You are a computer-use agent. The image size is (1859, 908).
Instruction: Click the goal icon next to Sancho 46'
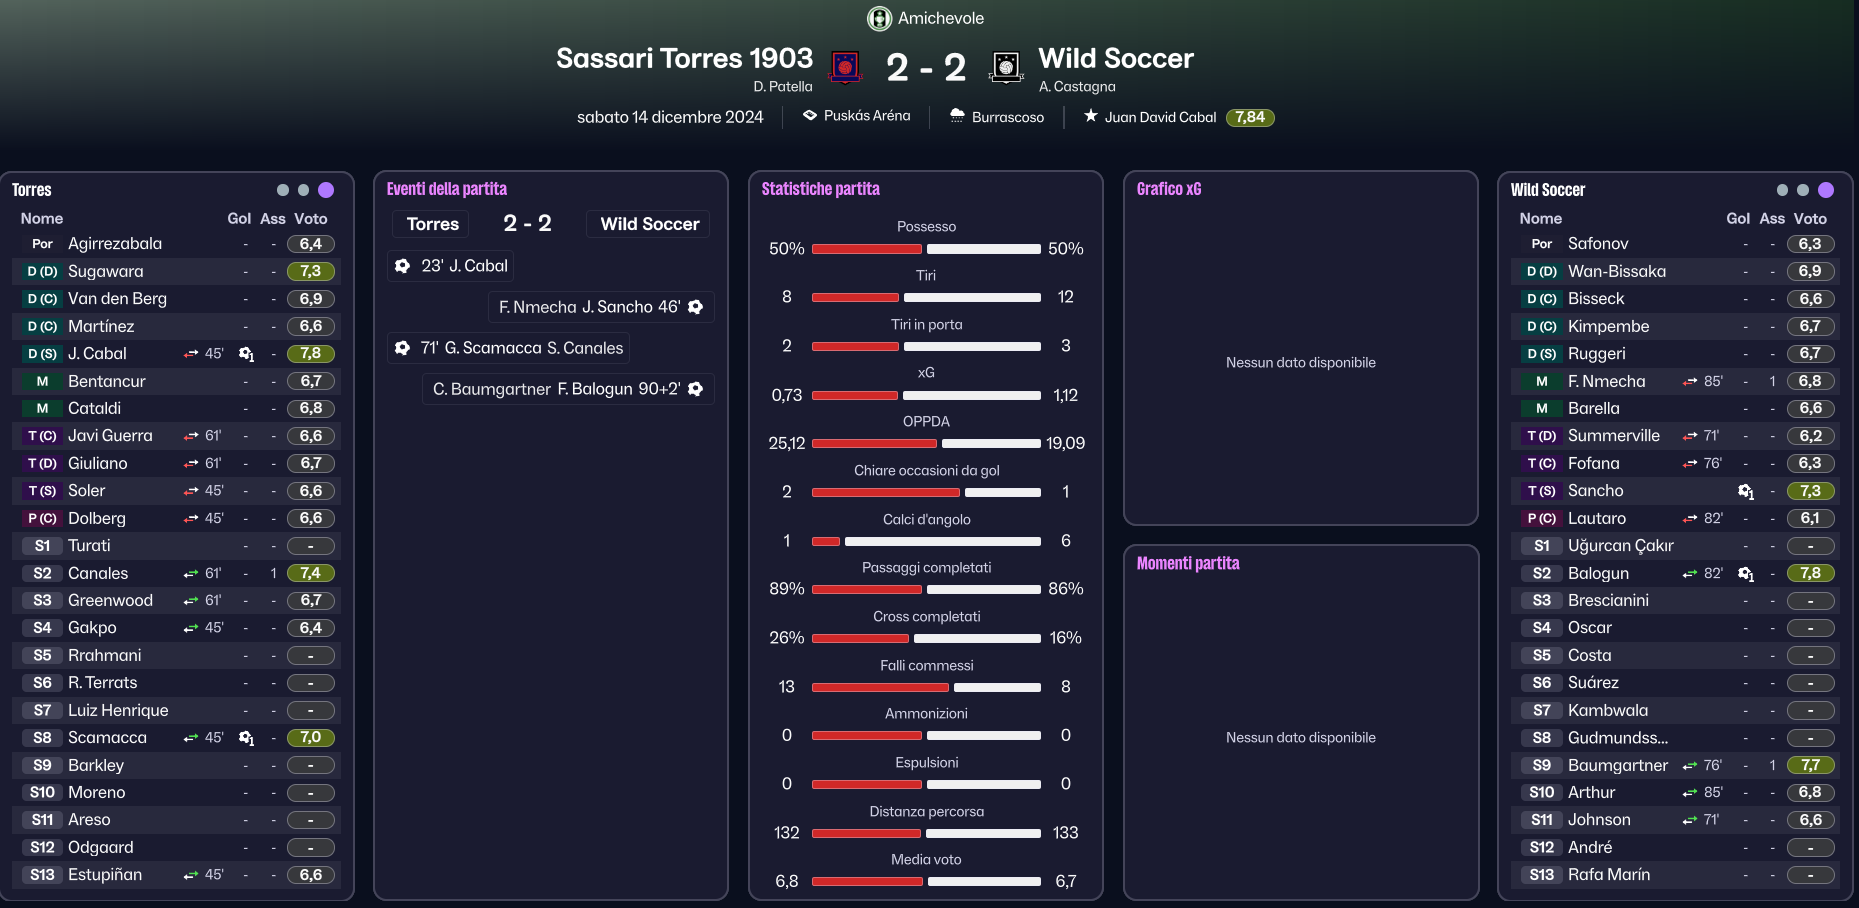click(696, 307)
